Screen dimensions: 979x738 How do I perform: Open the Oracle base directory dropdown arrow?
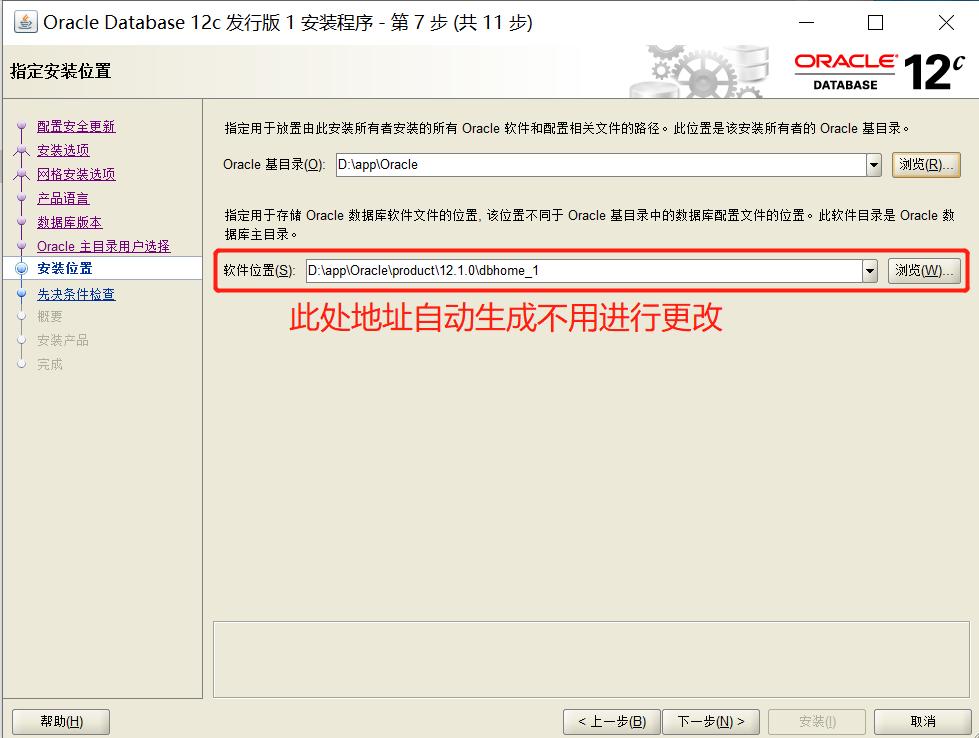point(873,165)
